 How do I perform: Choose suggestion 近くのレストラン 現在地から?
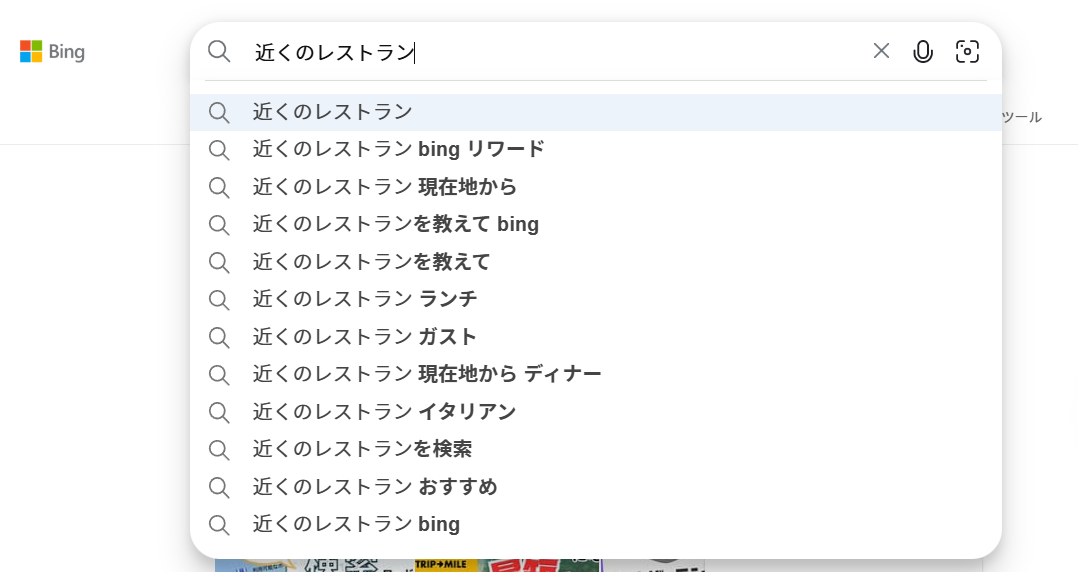(x=385, y=187)
